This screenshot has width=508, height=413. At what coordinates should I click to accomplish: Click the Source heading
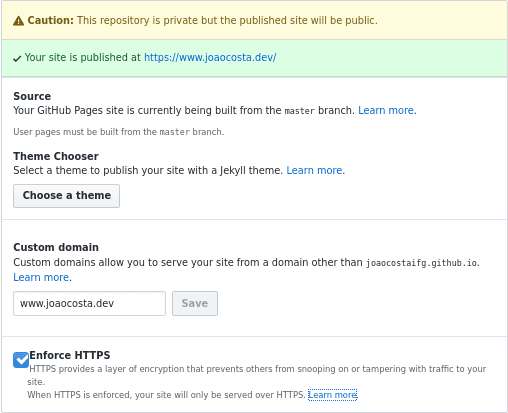pos(32,96)
